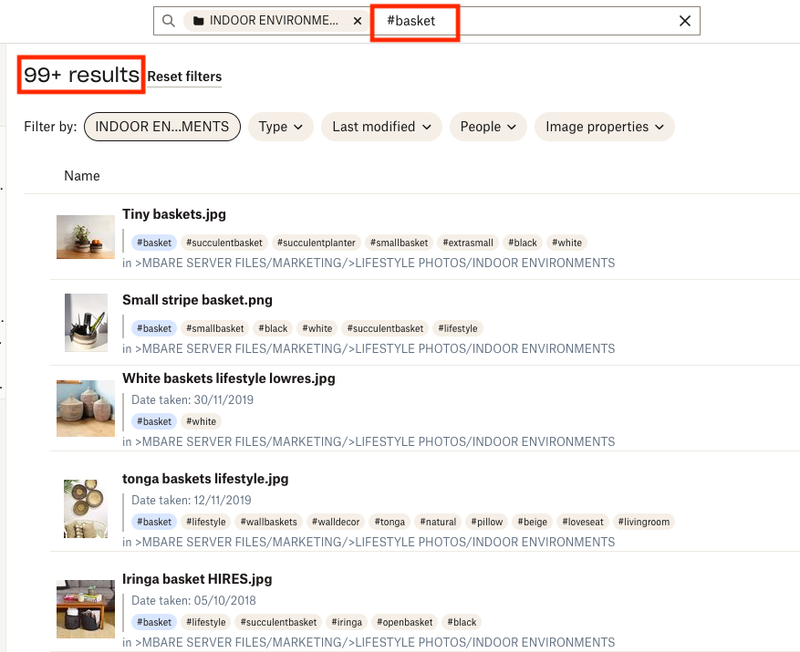Click the Tiny baskets.jpg thumbnail

(x=86, y=237)
